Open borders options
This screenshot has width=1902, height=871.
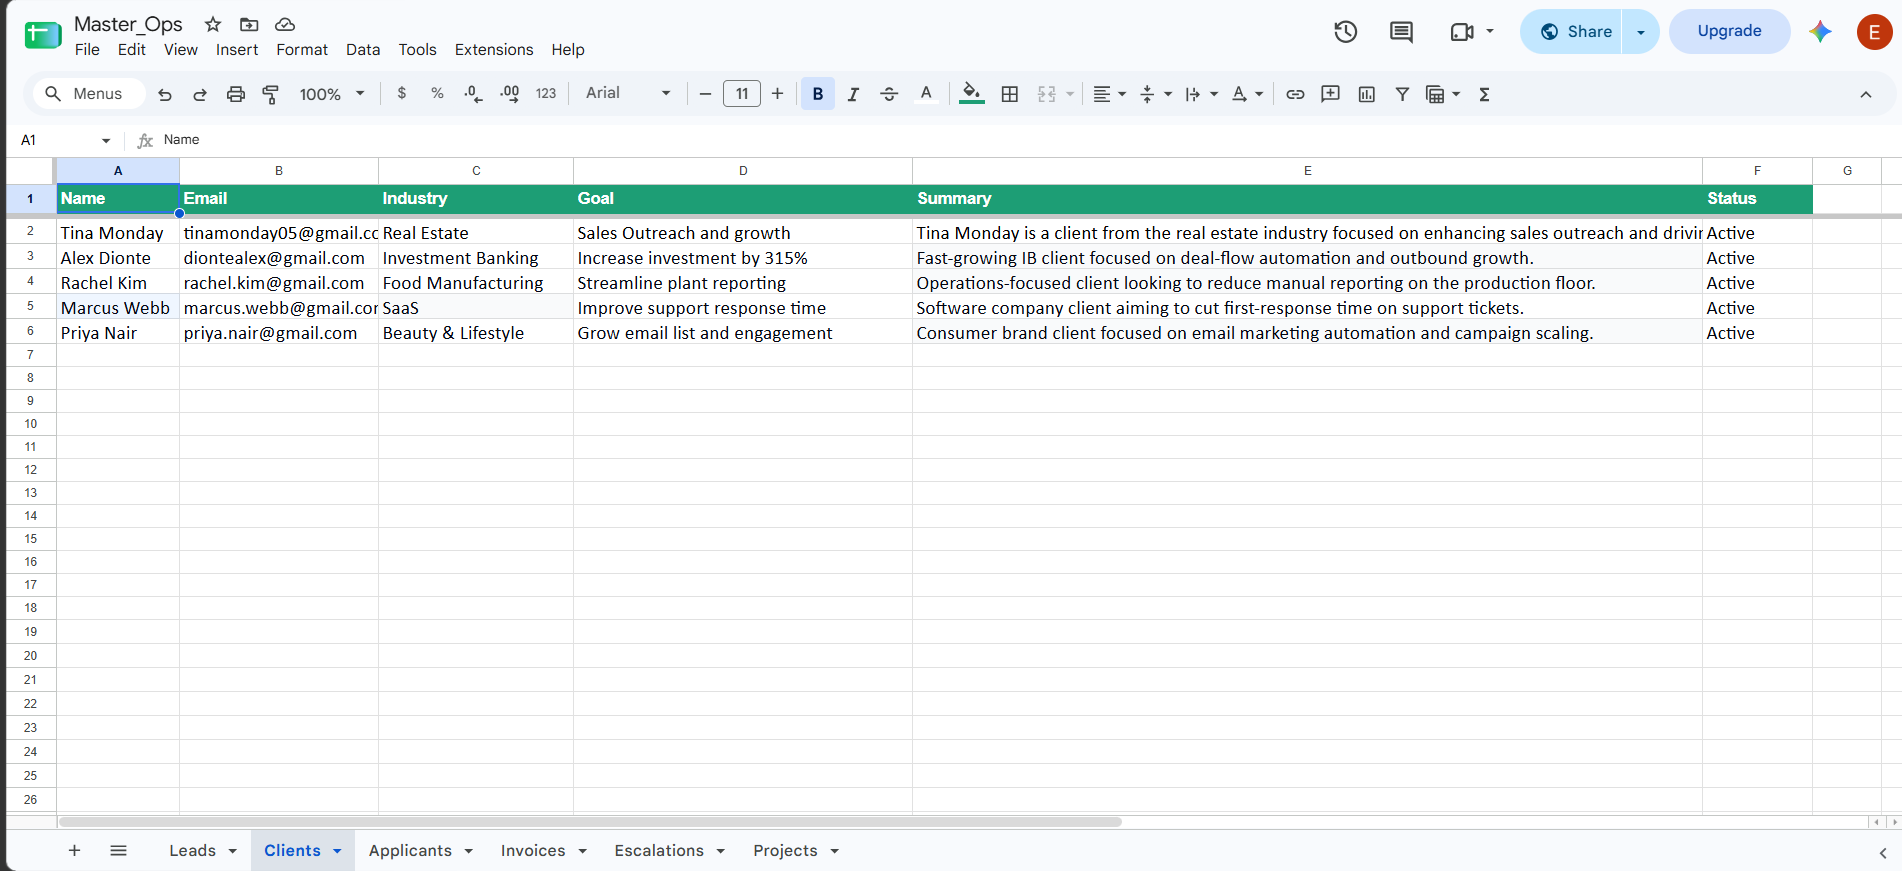tap(1010, 94)
